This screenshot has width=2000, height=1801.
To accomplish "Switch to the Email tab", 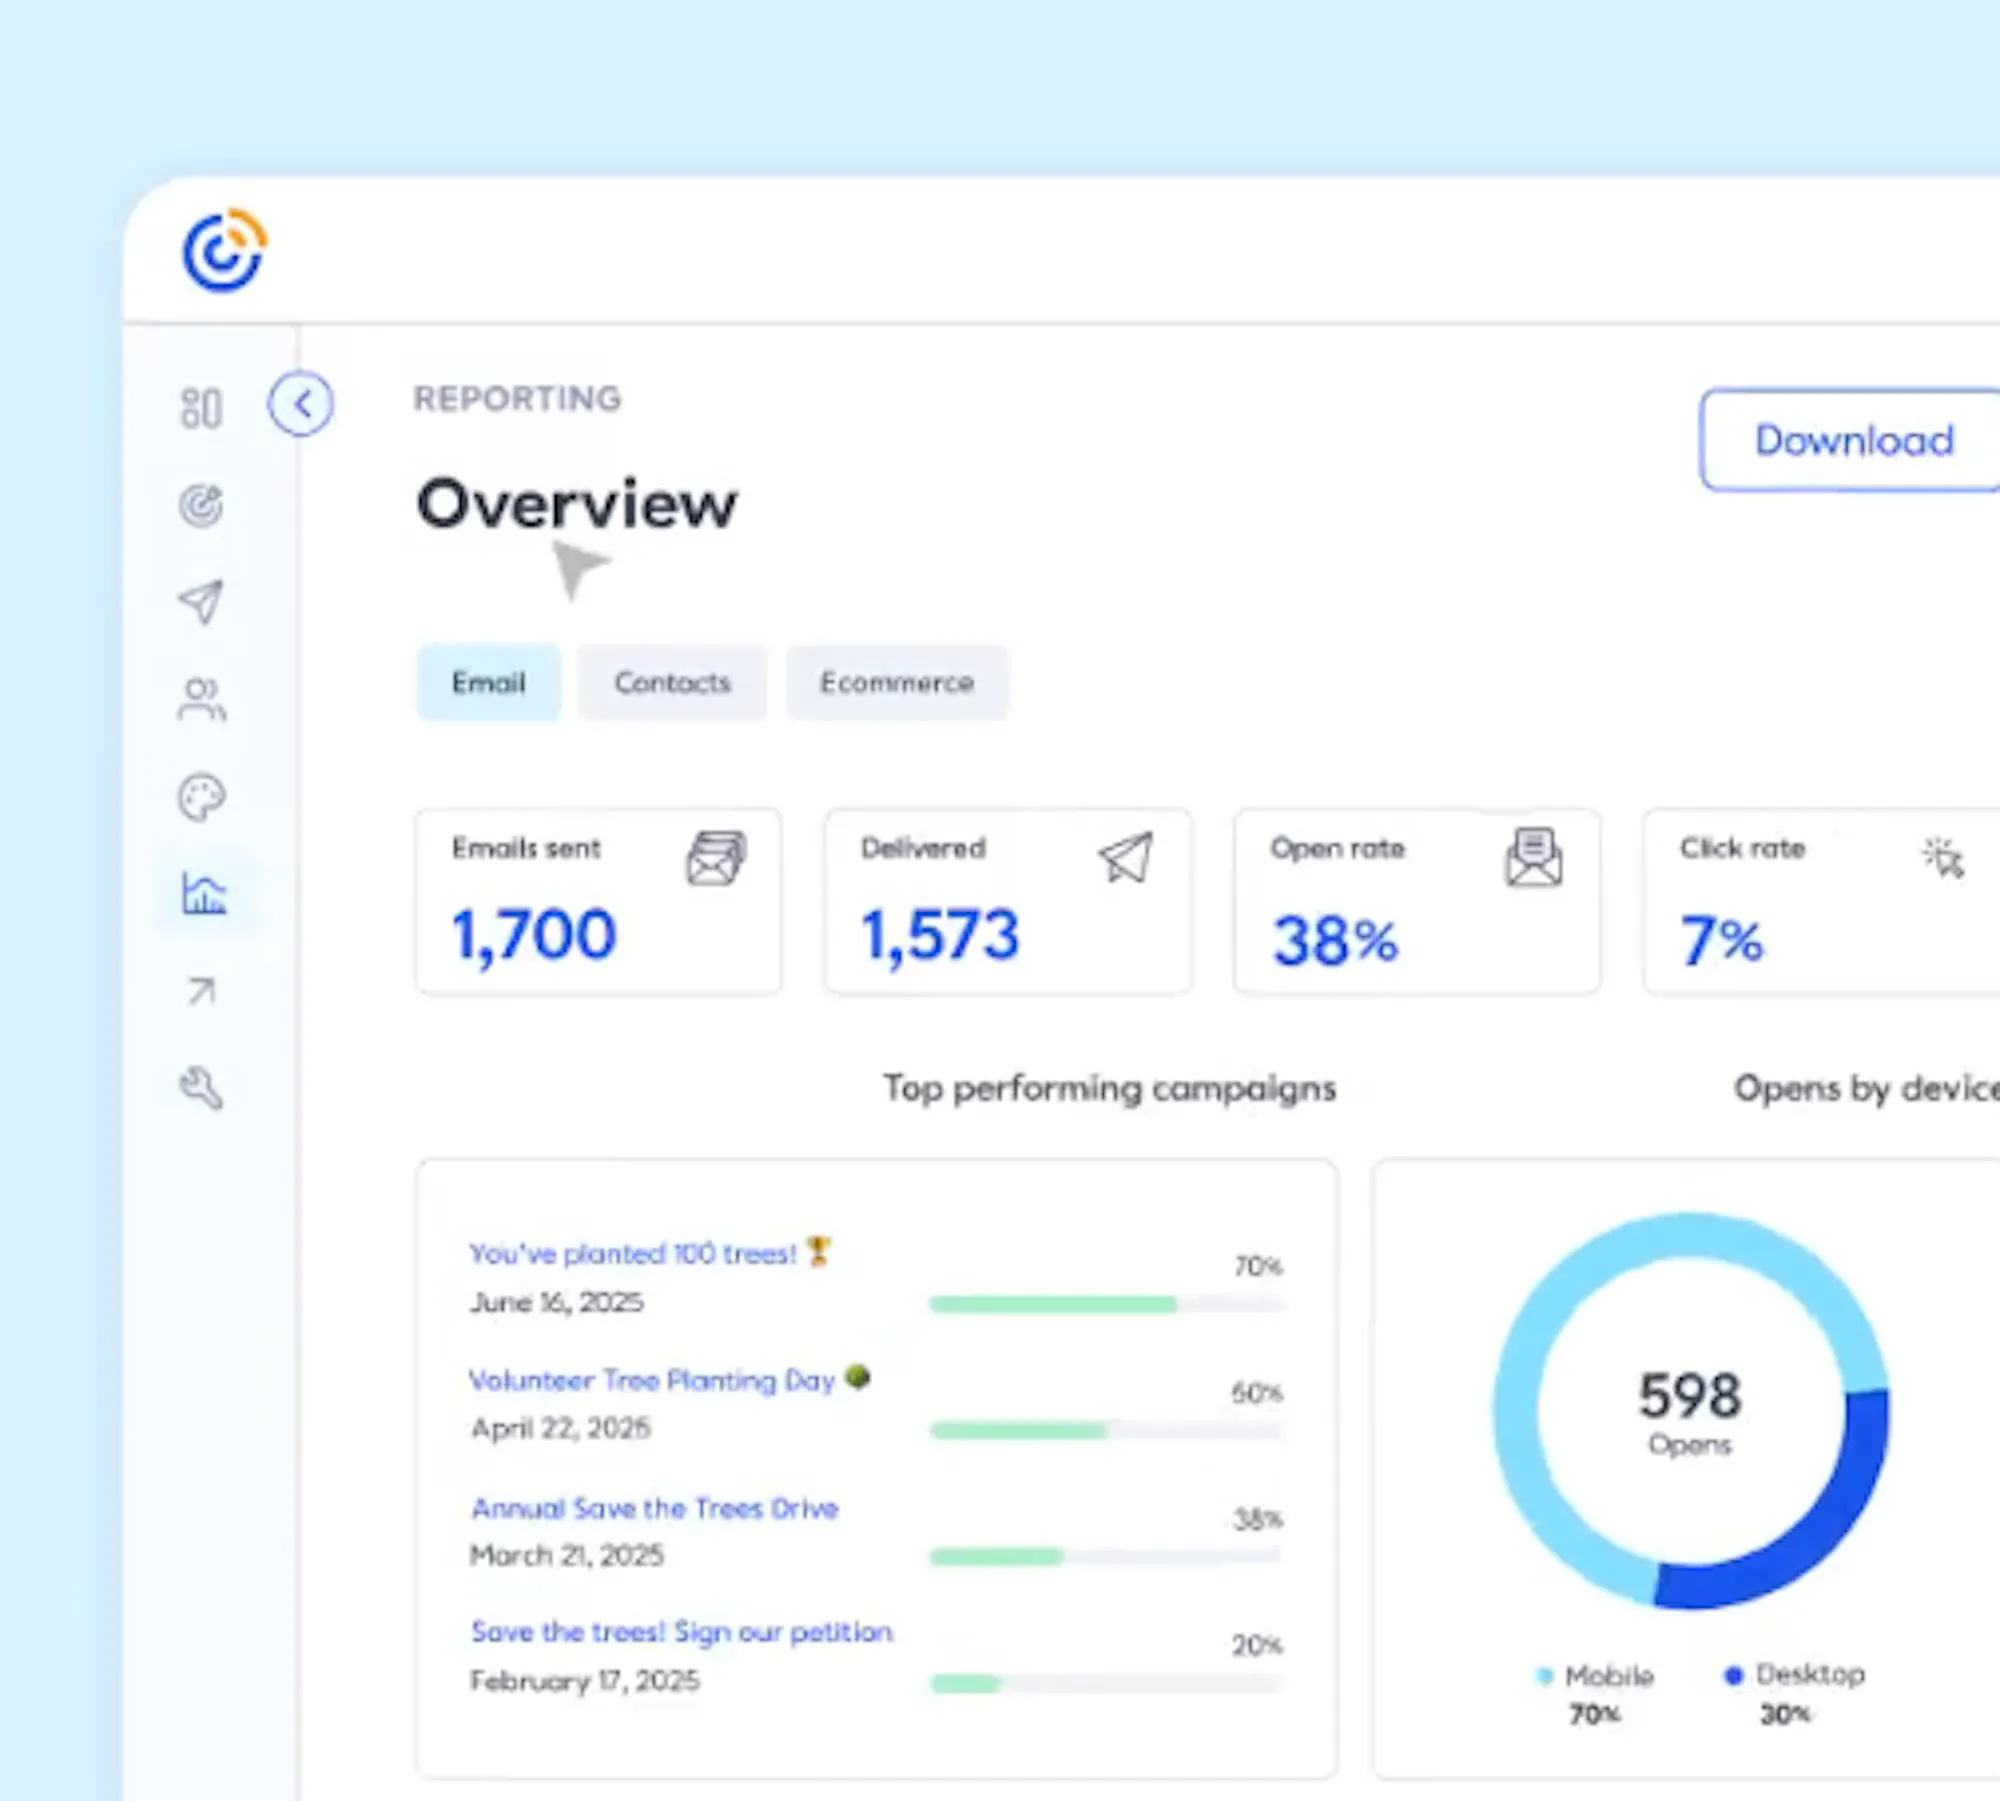I will (488, 683).
